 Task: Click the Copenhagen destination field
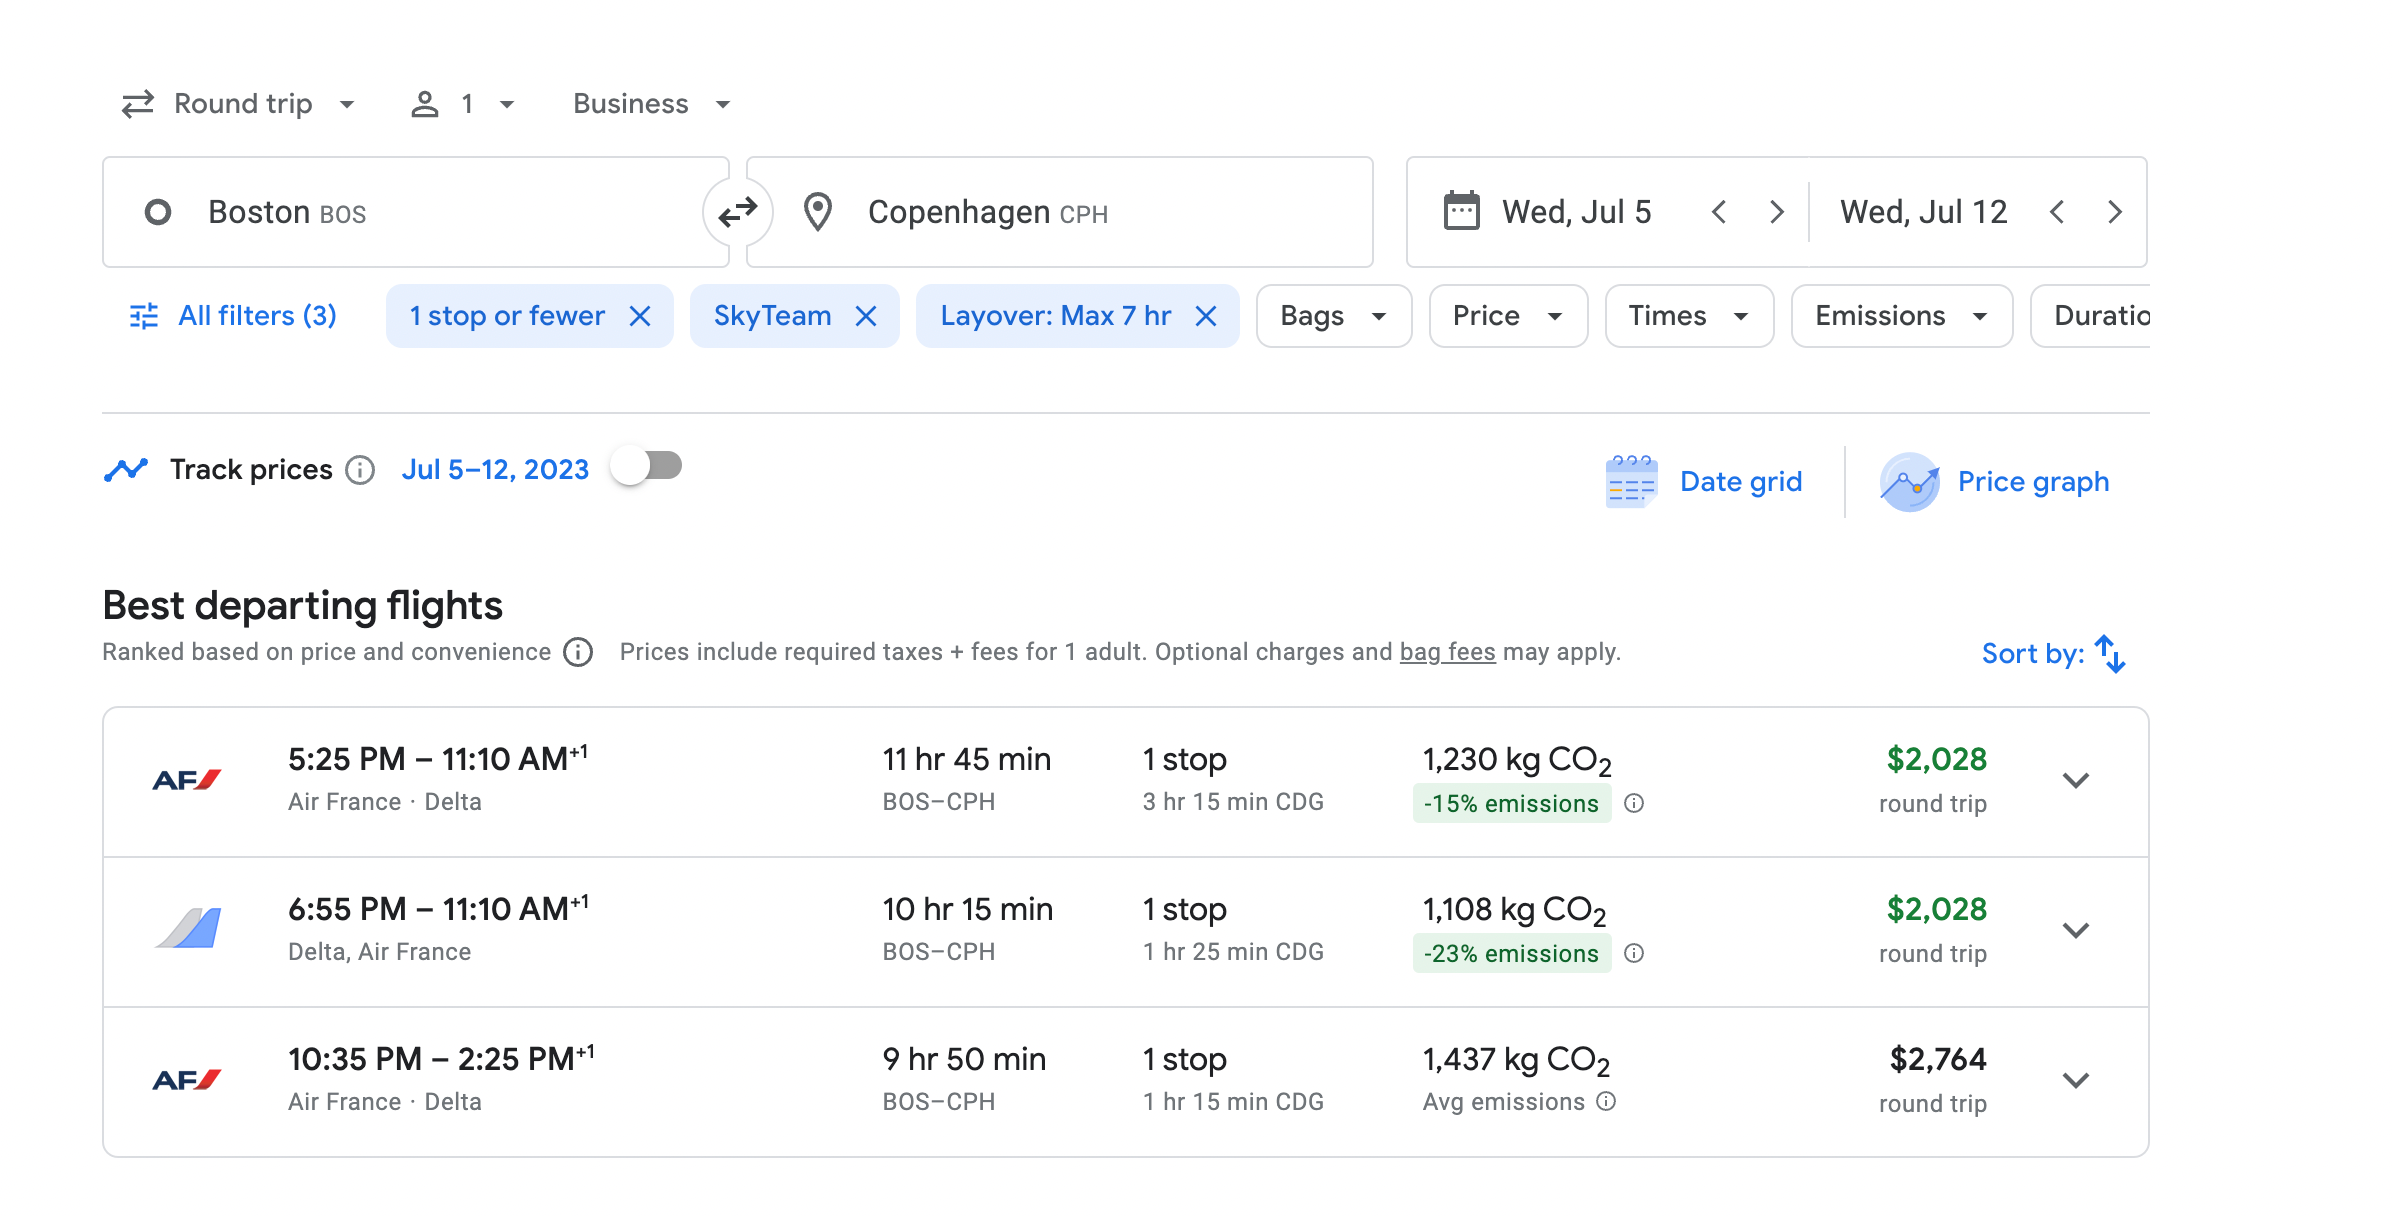tap(1060, 212)
